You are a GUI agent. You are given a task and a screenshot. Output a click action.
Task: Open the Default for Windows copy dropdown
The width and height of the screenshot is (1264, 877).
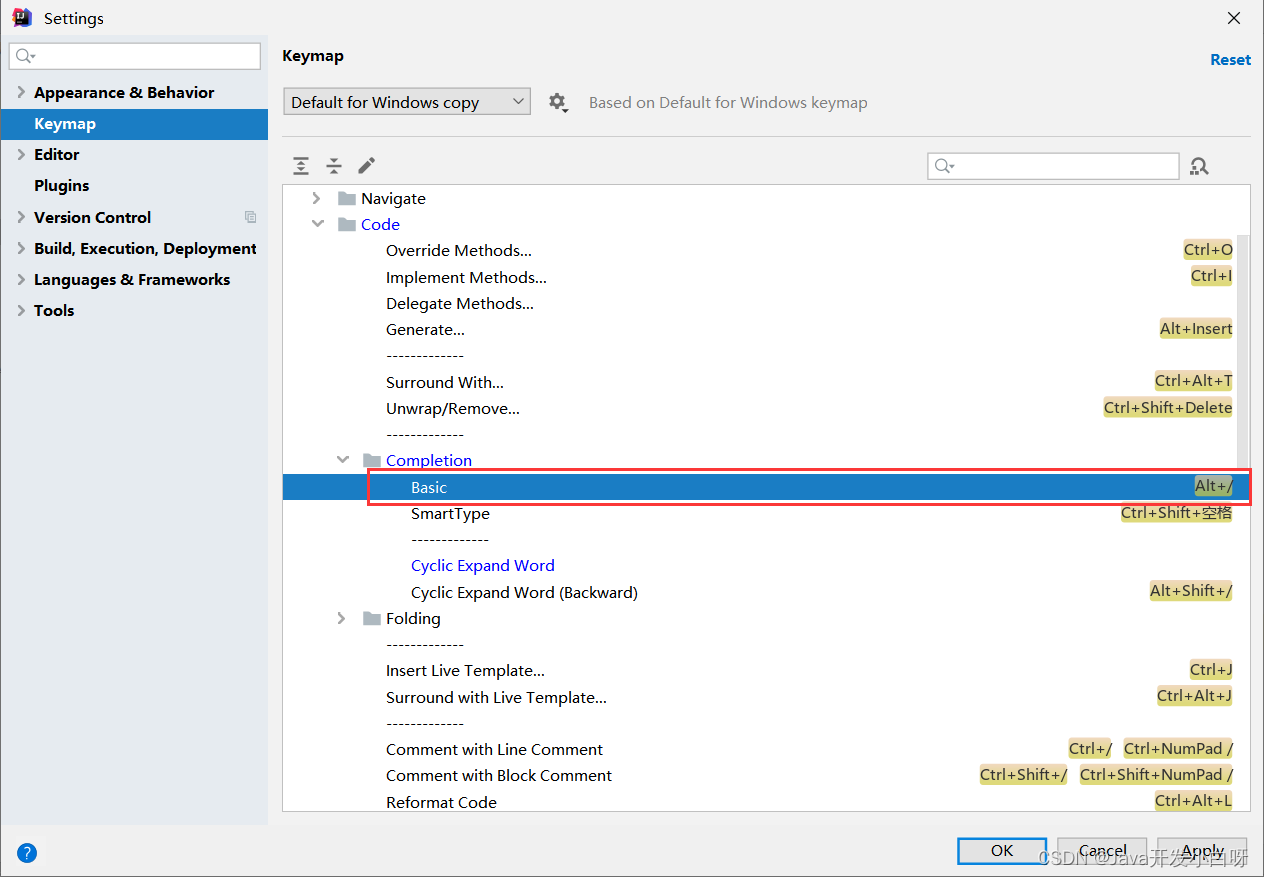click(406, 102)
